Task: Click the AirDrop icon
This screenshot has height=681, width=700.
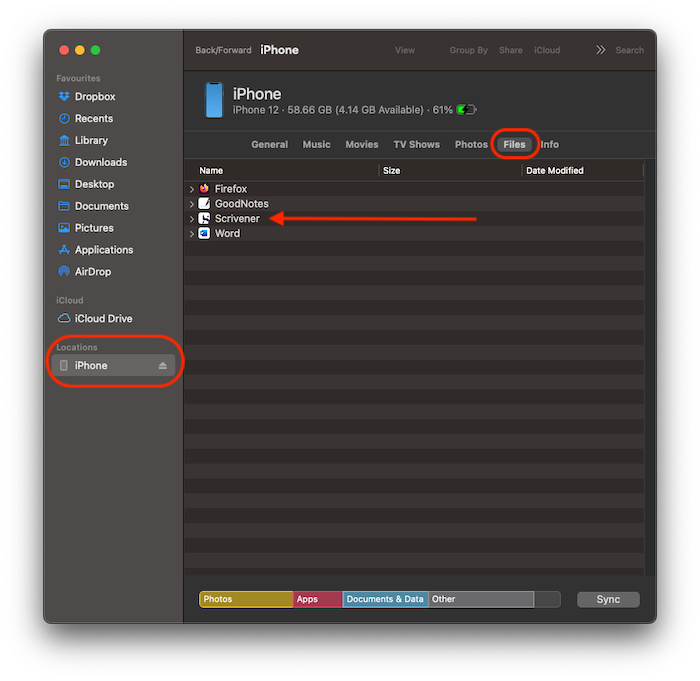Action: 64,272
